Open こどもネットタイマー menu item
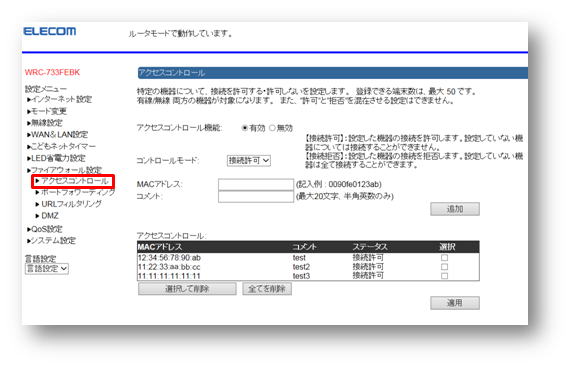The image size is (570, 367). [61, 146]
